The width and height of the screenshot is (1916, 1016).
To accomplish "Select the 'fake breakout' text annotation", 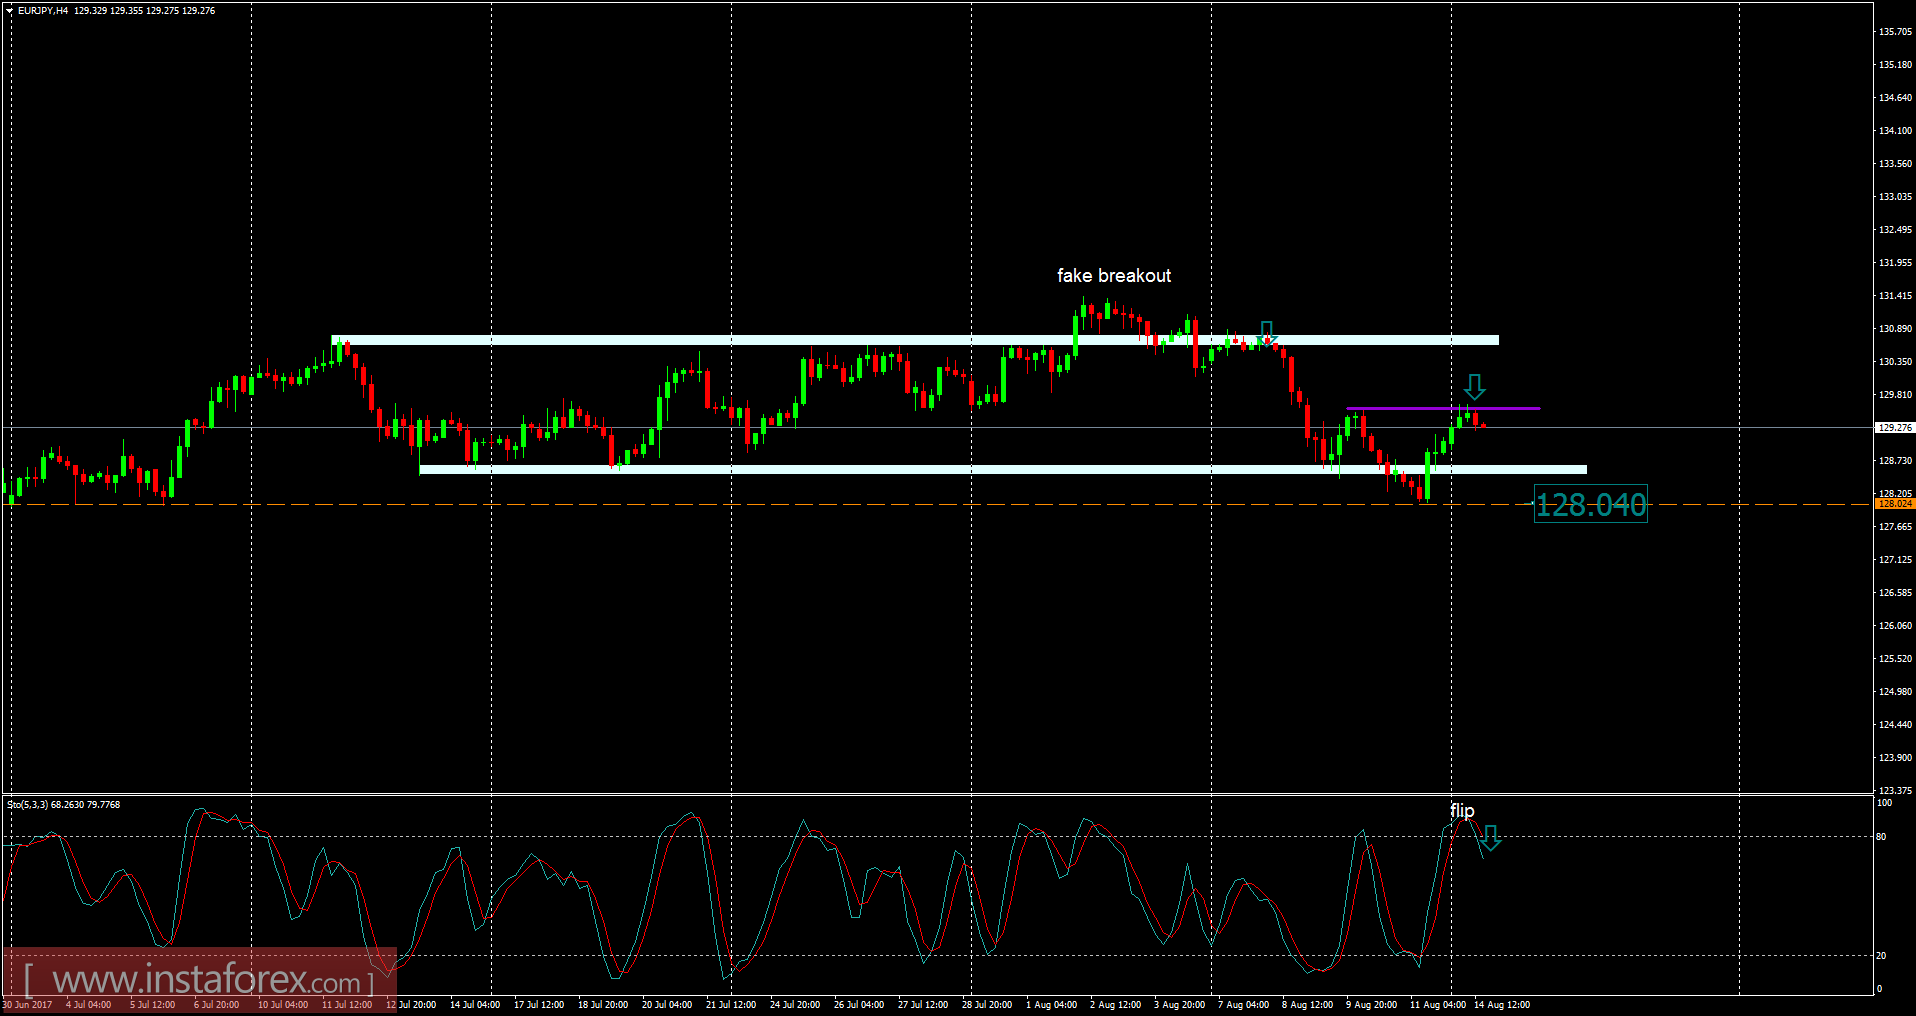I will (x=1113, y=276).
